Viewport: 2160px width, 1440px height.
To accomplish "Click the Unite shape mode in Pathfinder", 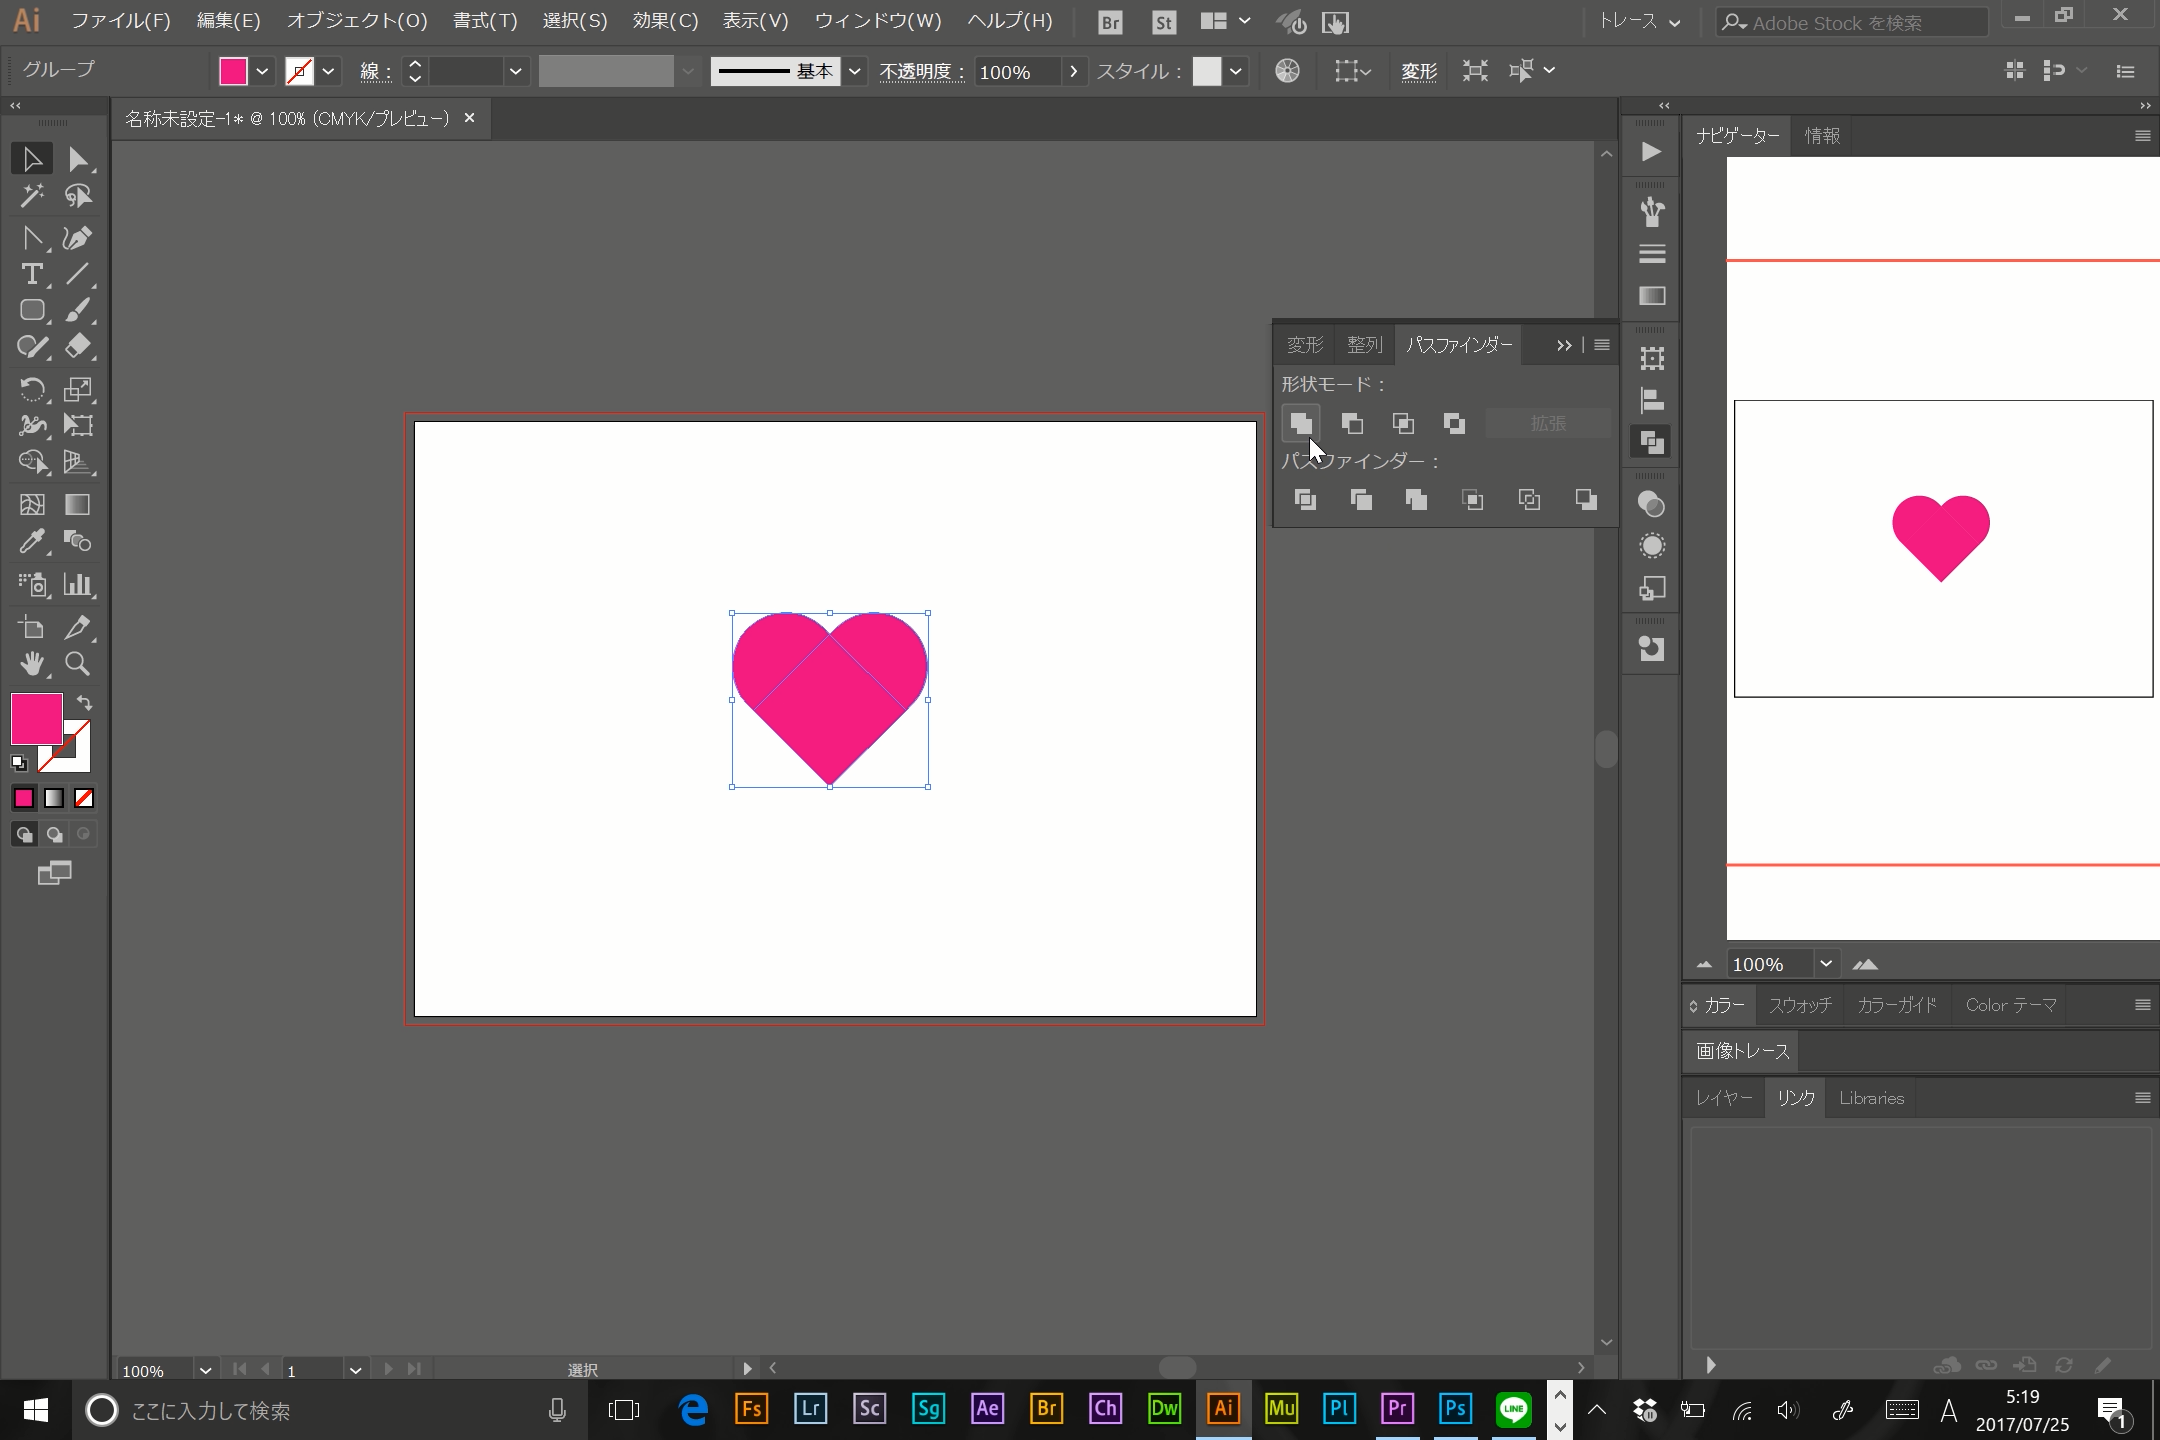I will [x=1301, y=424].
